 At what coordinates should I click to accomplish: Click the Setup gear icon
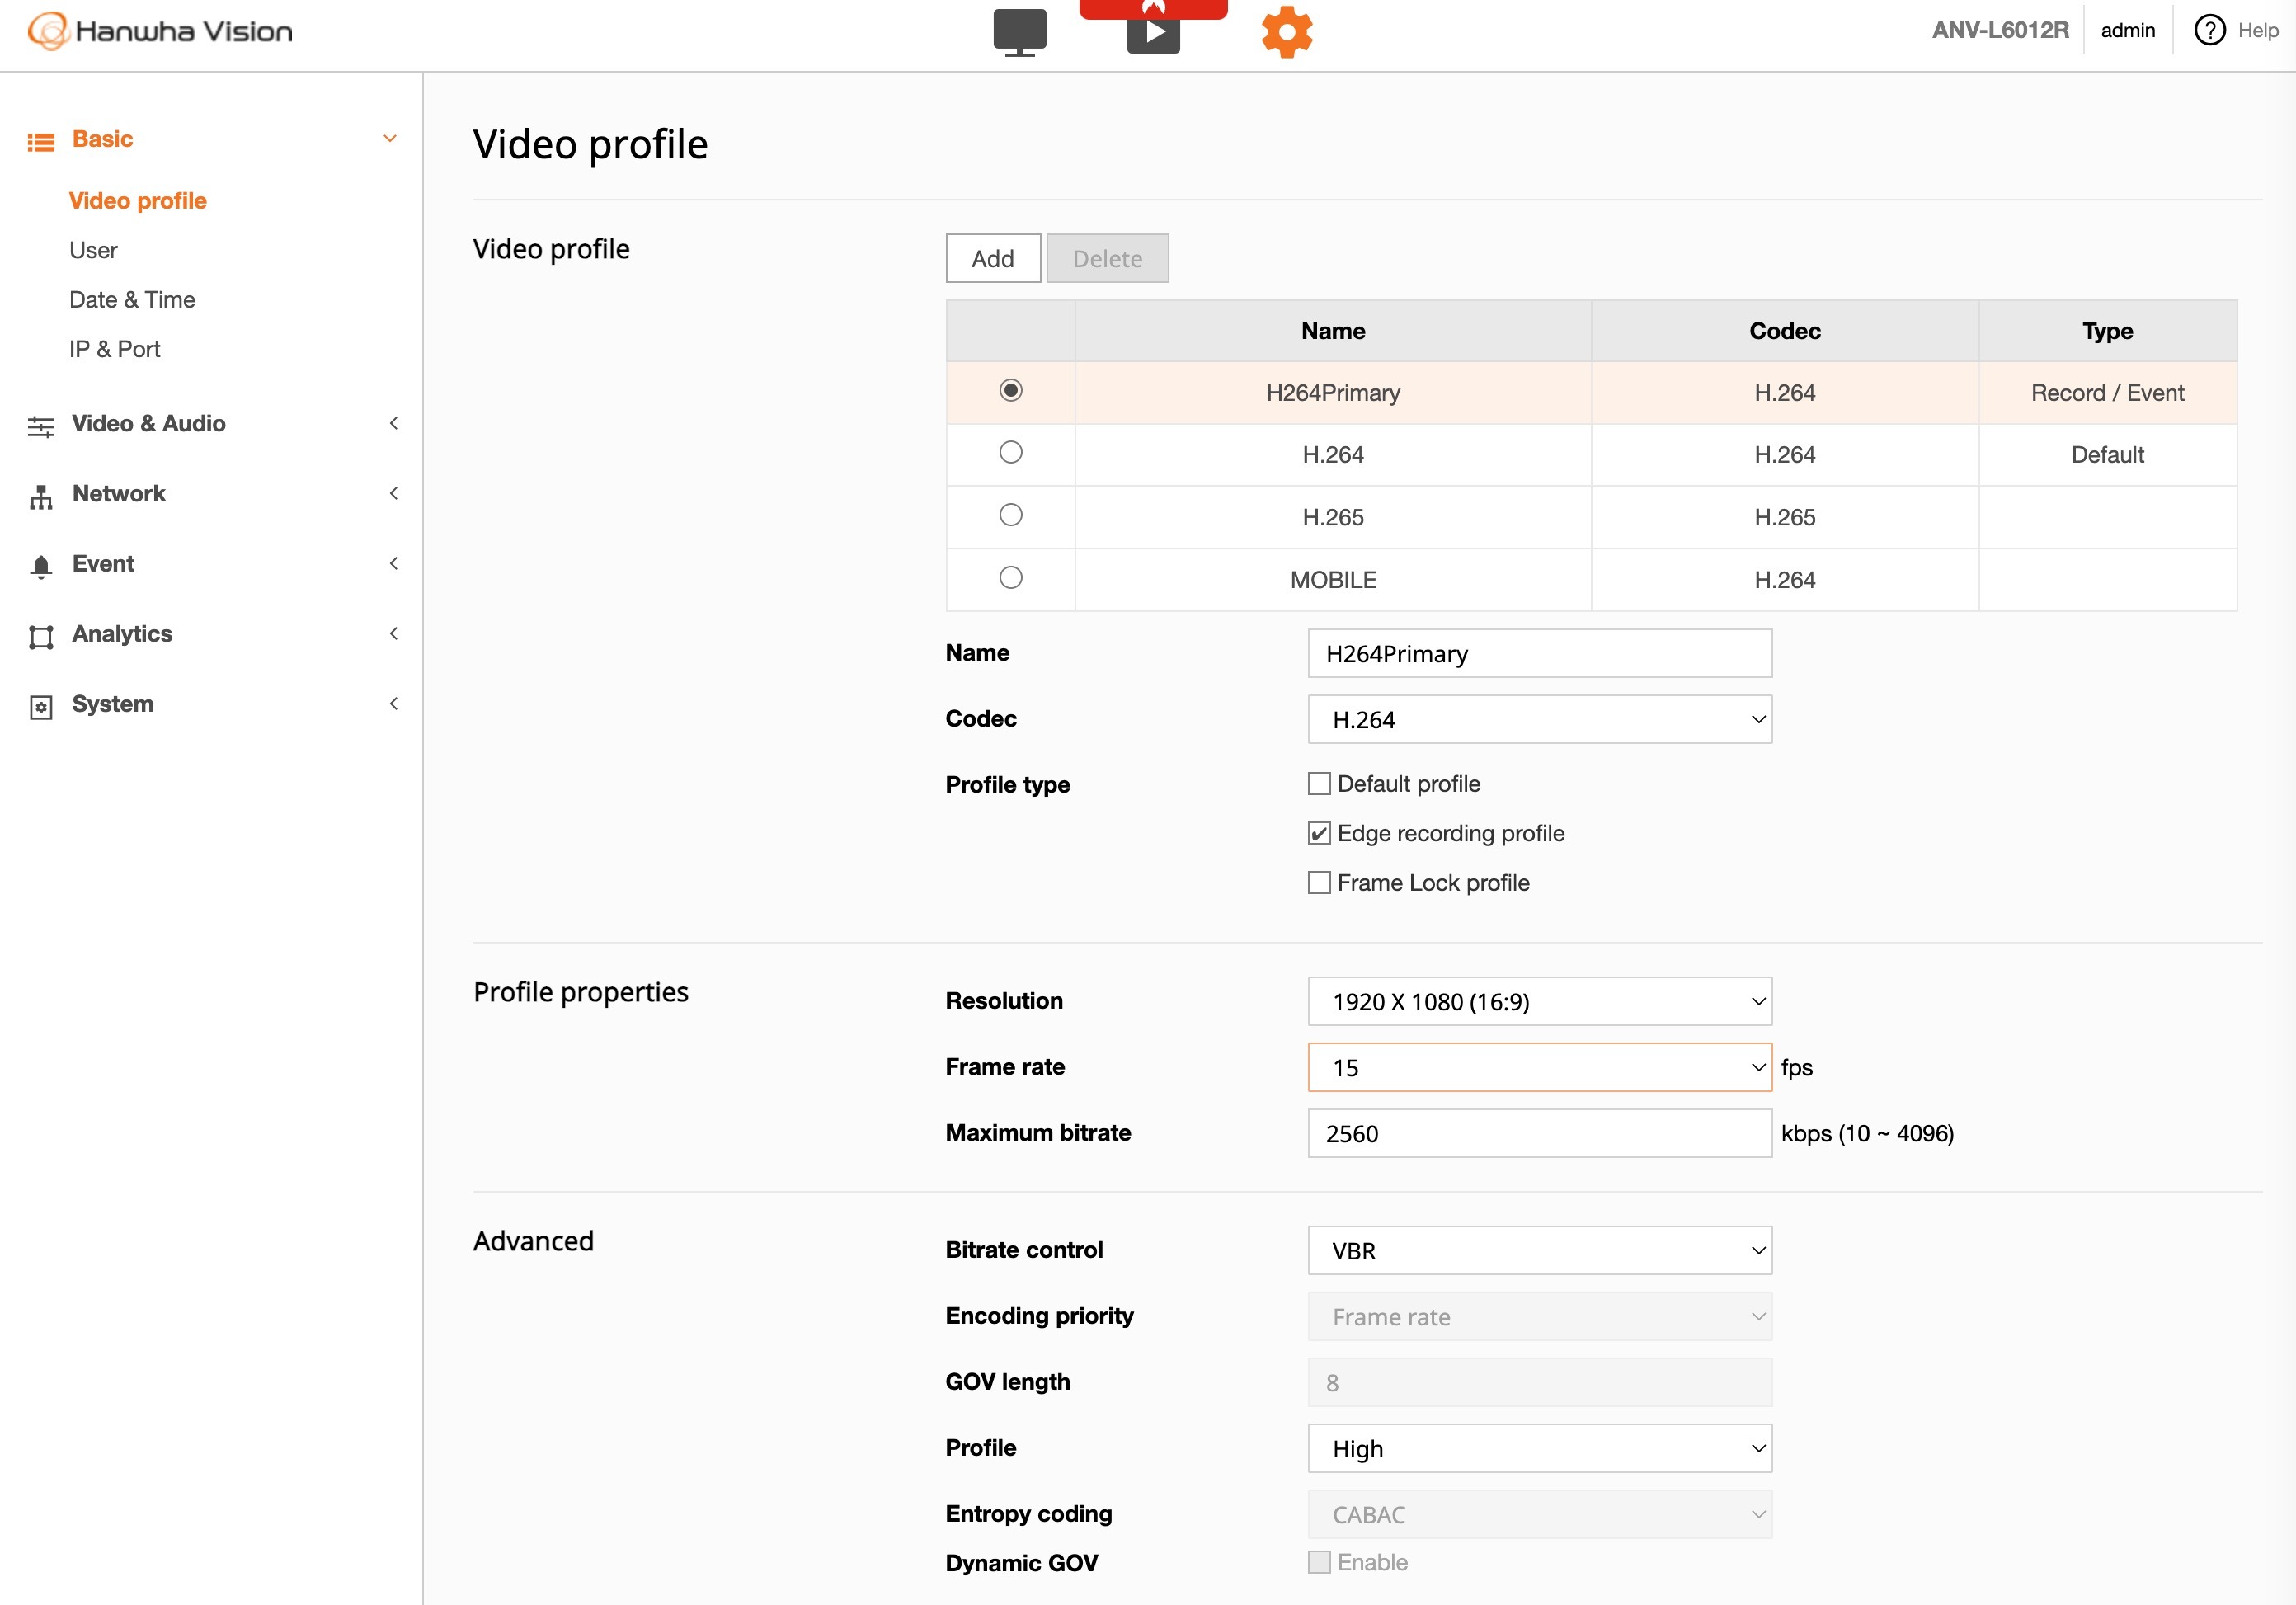point(1287,31)
